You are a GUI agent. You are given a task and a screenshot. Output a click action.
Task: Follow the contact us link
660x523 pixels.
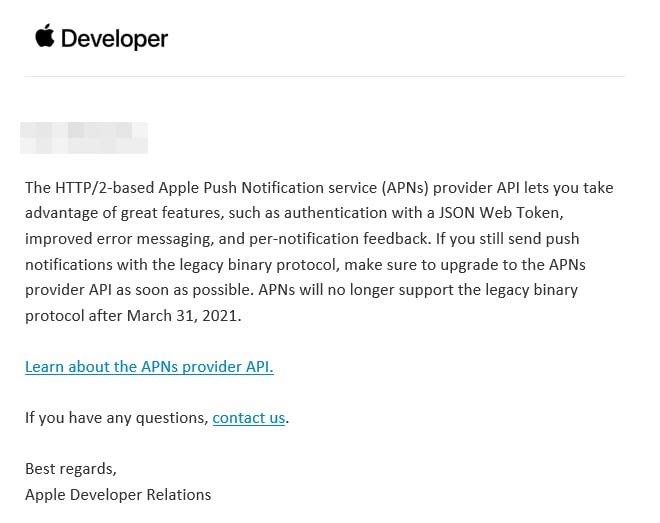click(249, 418)
